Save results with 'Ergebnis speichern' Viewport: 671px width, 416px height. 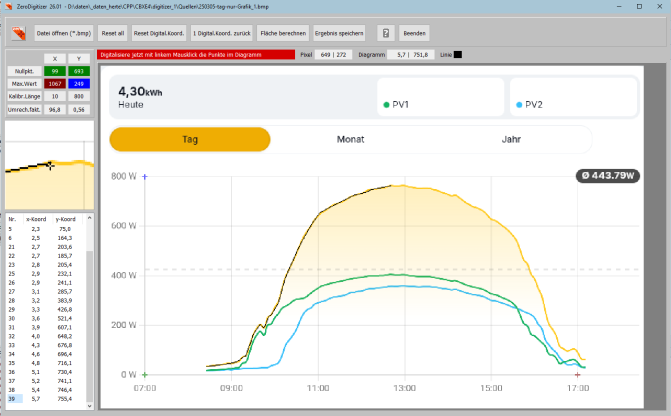340,33
